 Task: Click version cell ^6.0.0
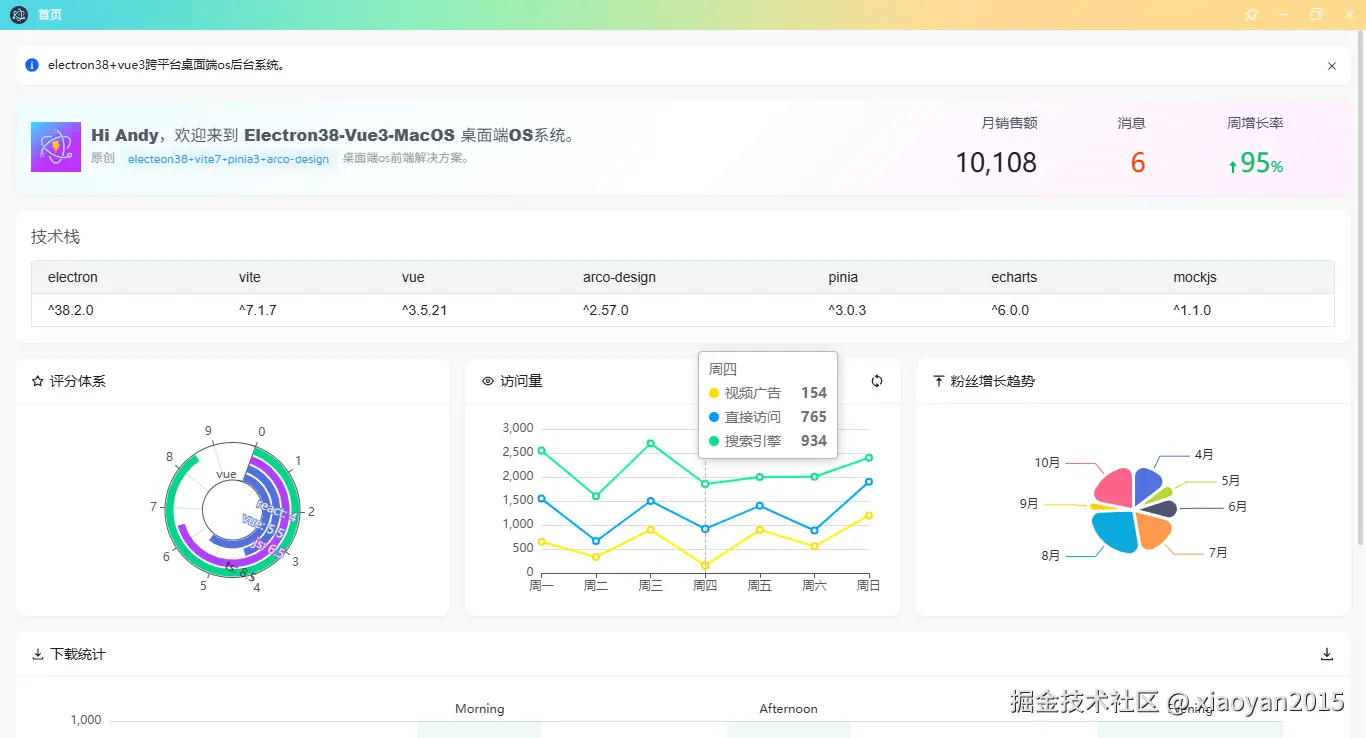[x=1011, y=310]
